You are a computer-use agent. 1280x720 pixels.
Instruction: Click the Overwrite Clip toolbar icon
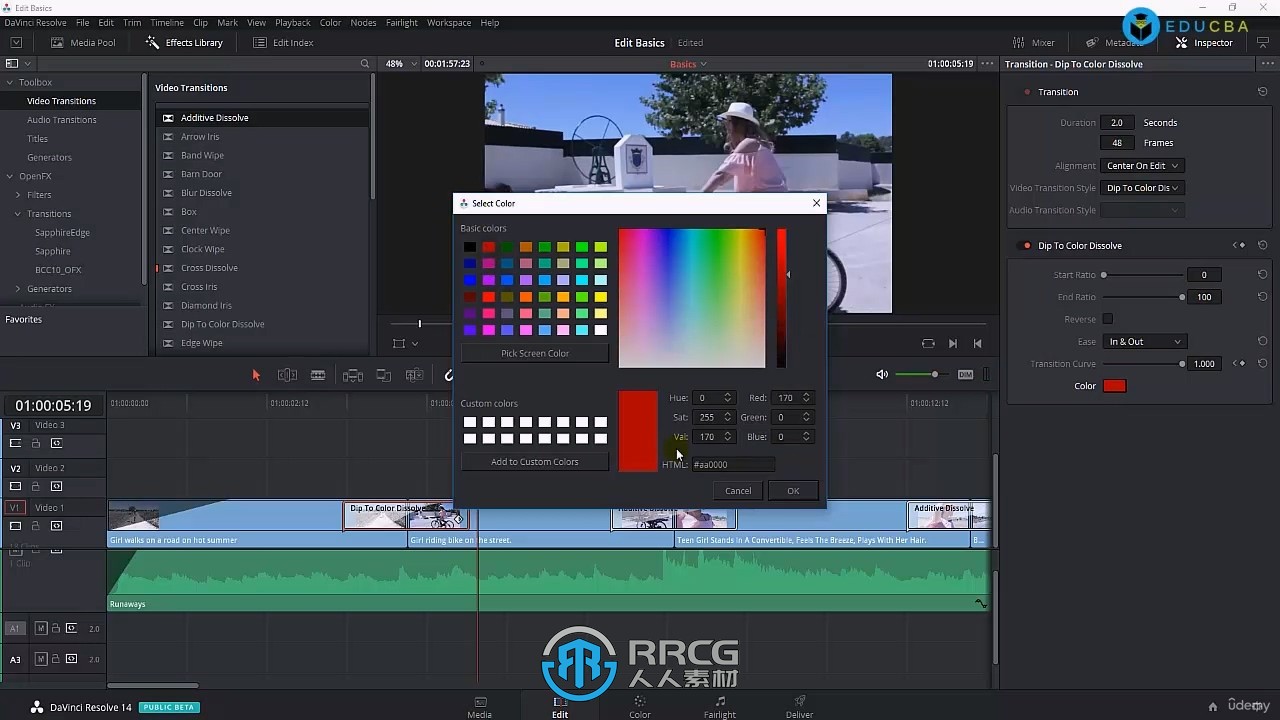click(x=383, y=375)
